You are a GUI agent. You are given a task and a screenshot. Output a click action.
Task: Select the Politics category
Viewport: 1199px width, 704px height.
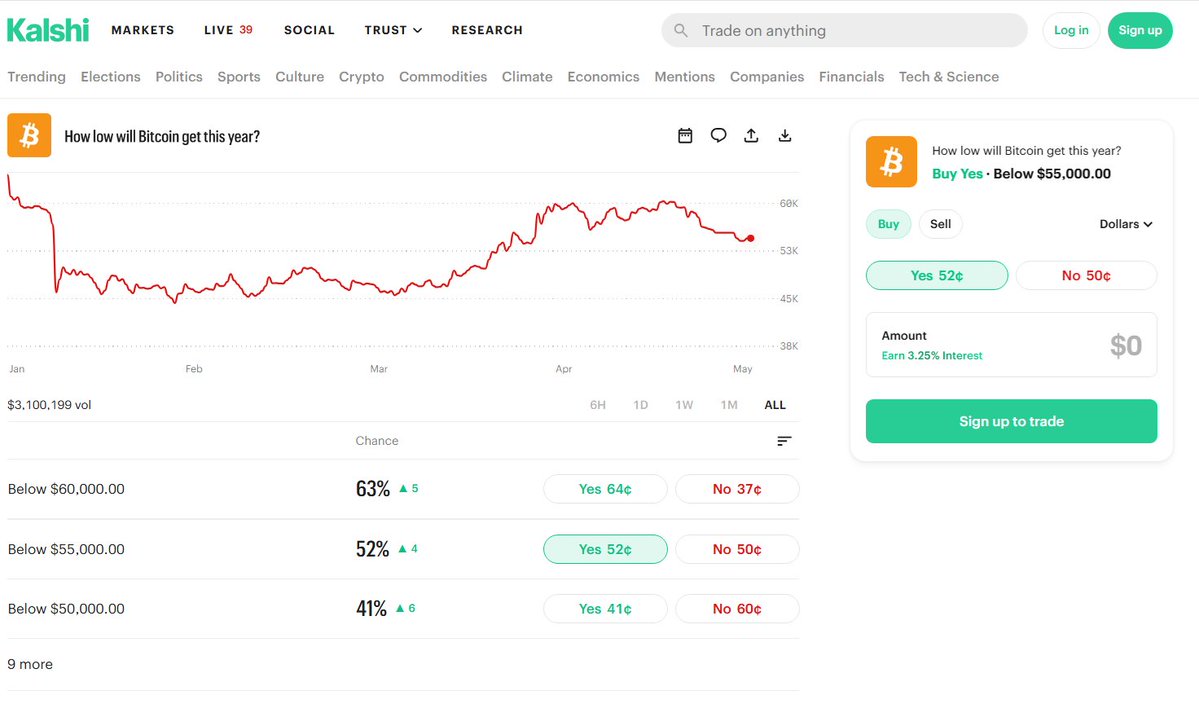(179, 76)
